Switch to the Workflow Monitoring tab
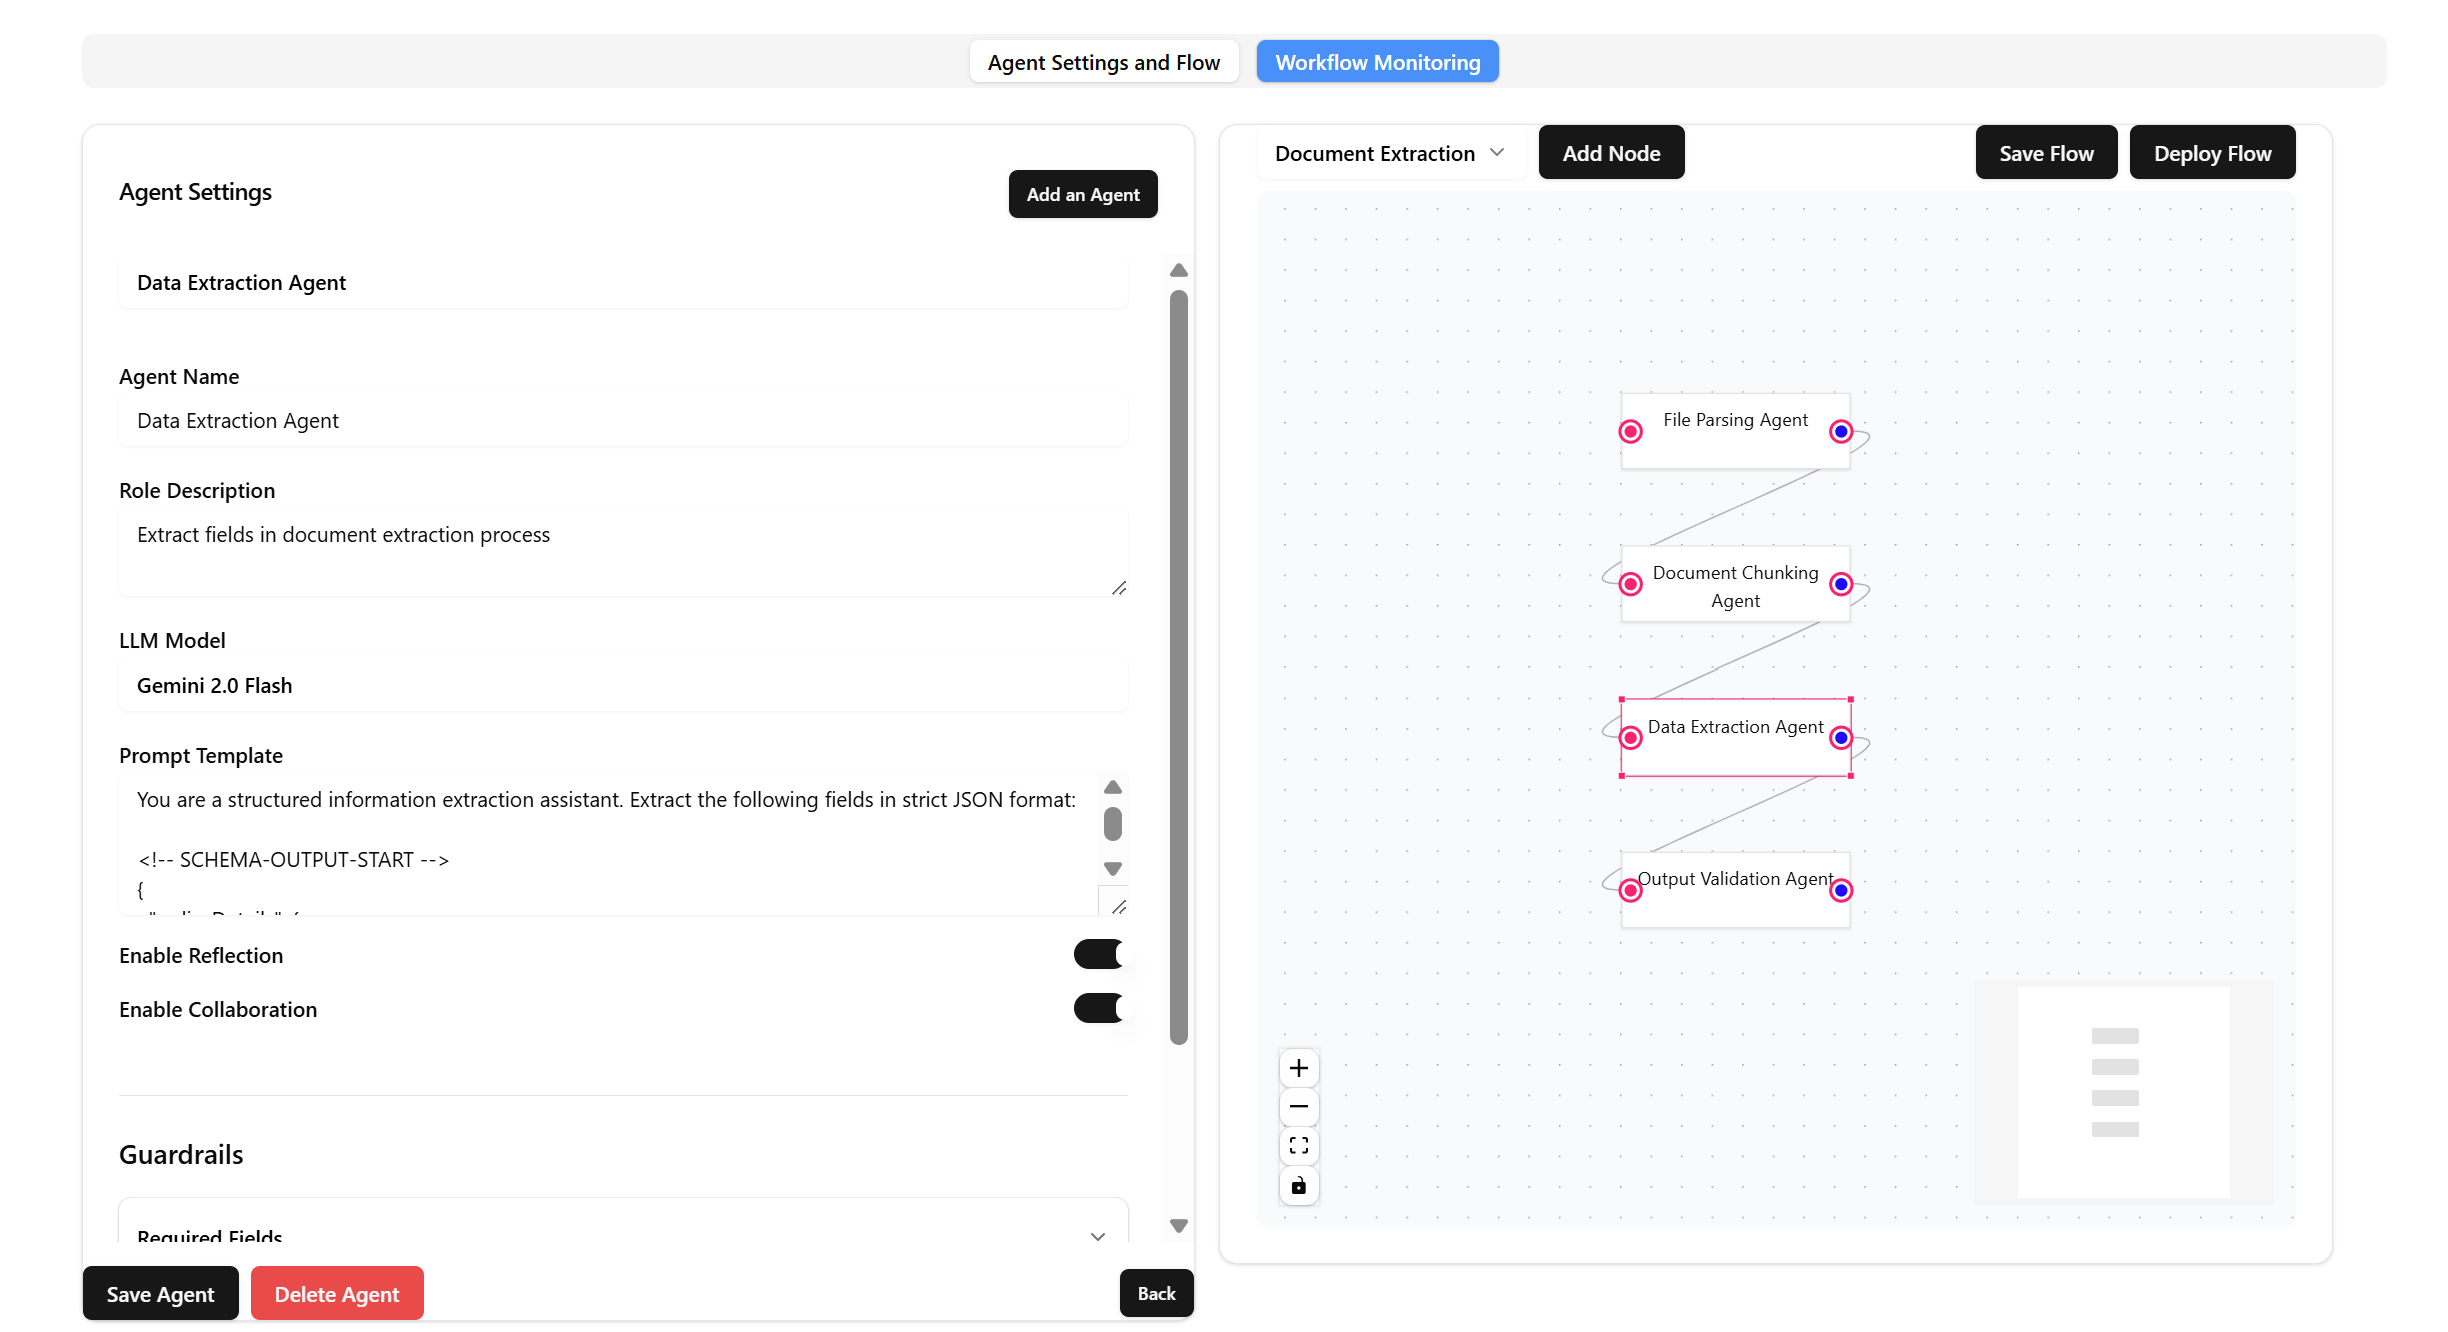This screenshot has width=2448, height=1332. (x=1377, y=61)
